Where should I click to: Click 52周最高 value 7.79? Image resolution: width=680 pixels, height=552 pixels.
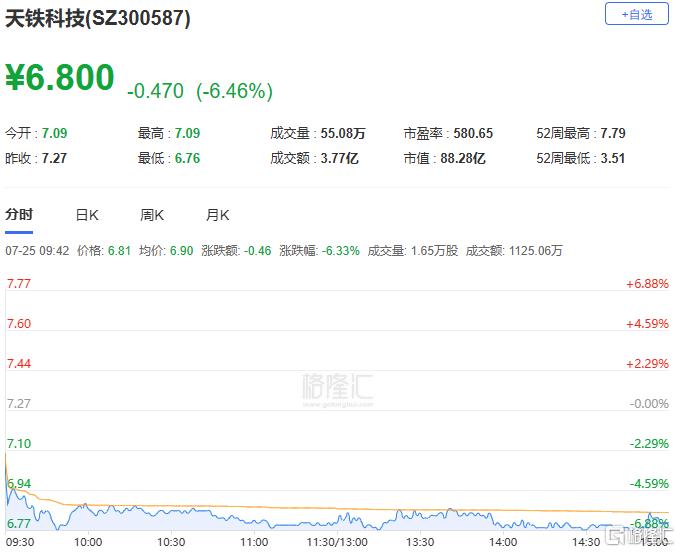pos(613,133)
